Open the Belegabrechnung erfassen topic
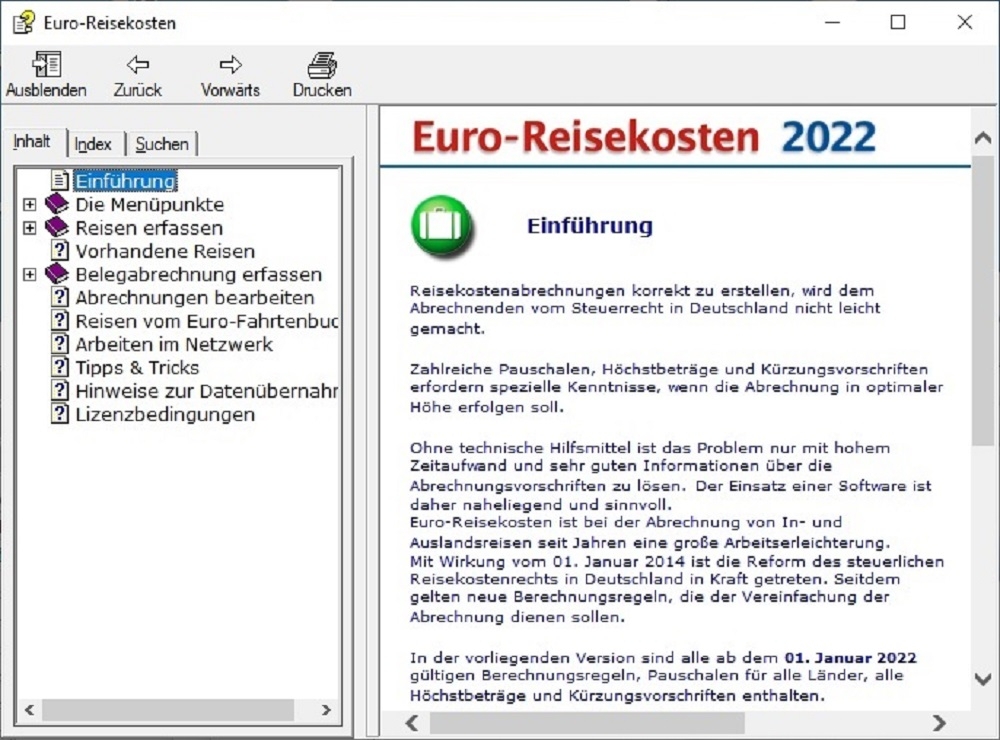 [199, 274]
